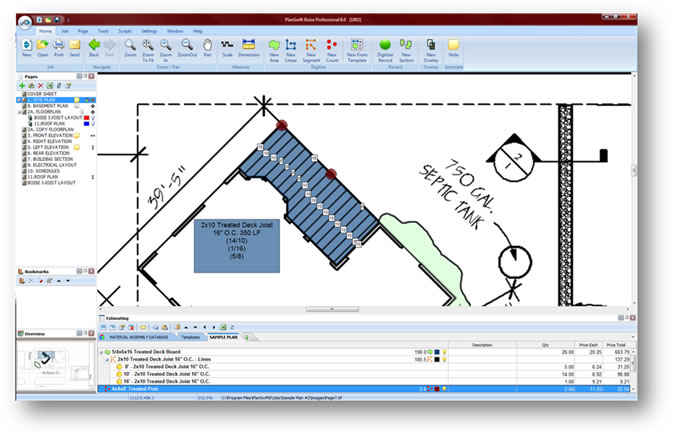The width and height of the screenshot is (673, 435).
Task: Click red color swatch beside BOISE 3JOIST LAYOUT
Action: [85, 118]
